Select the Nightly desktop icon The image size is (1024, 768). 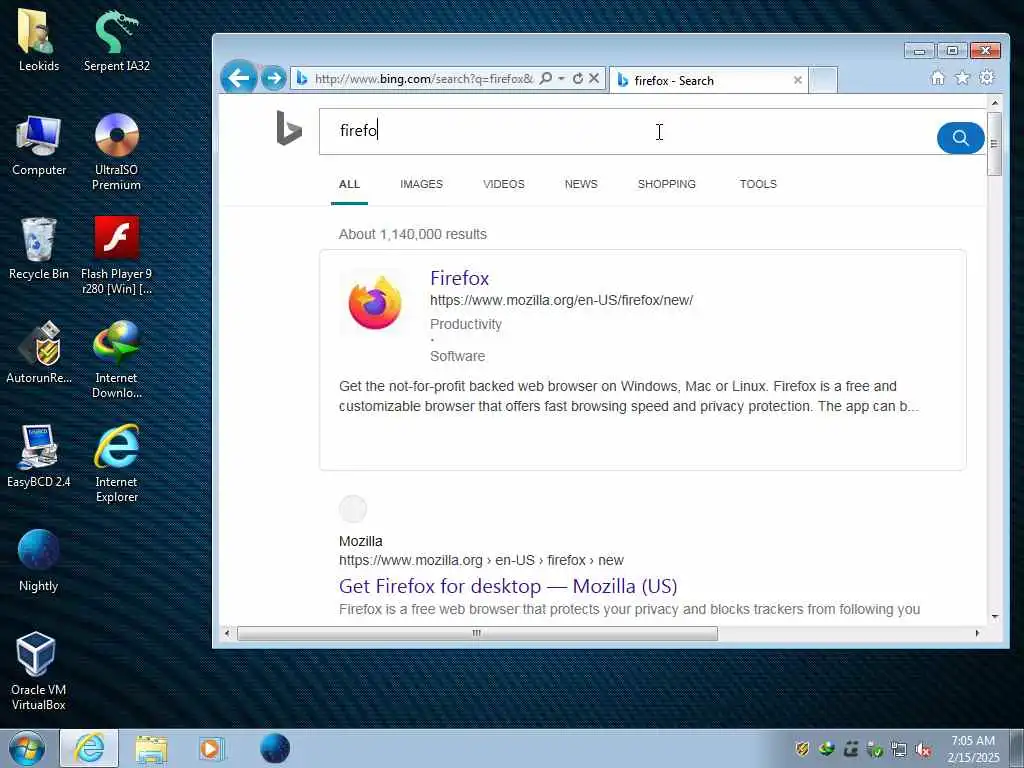(x=39, y=561)
